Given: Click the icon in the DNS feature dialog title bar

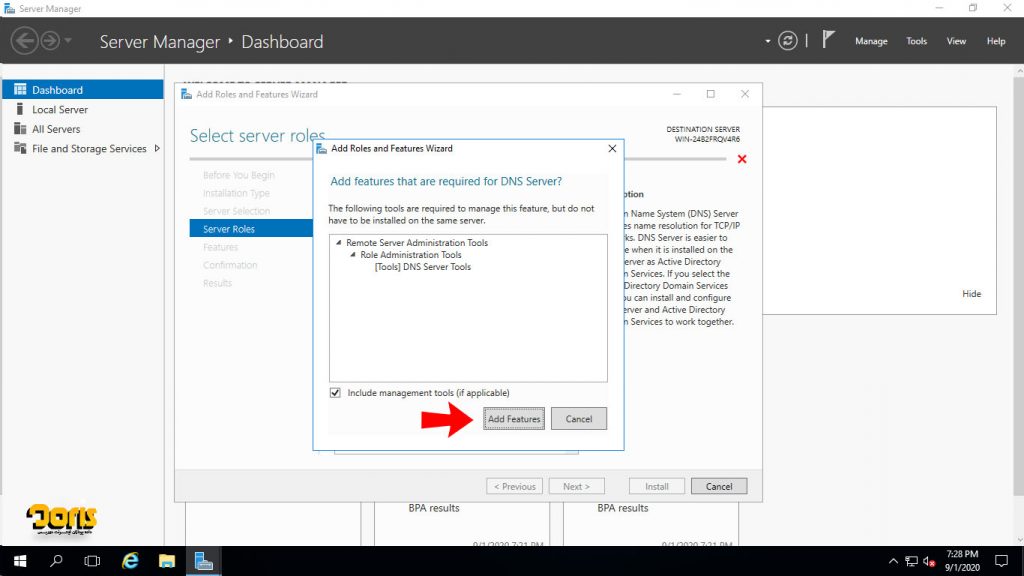Looking at the screenshot, I should [x=321, y=148].
